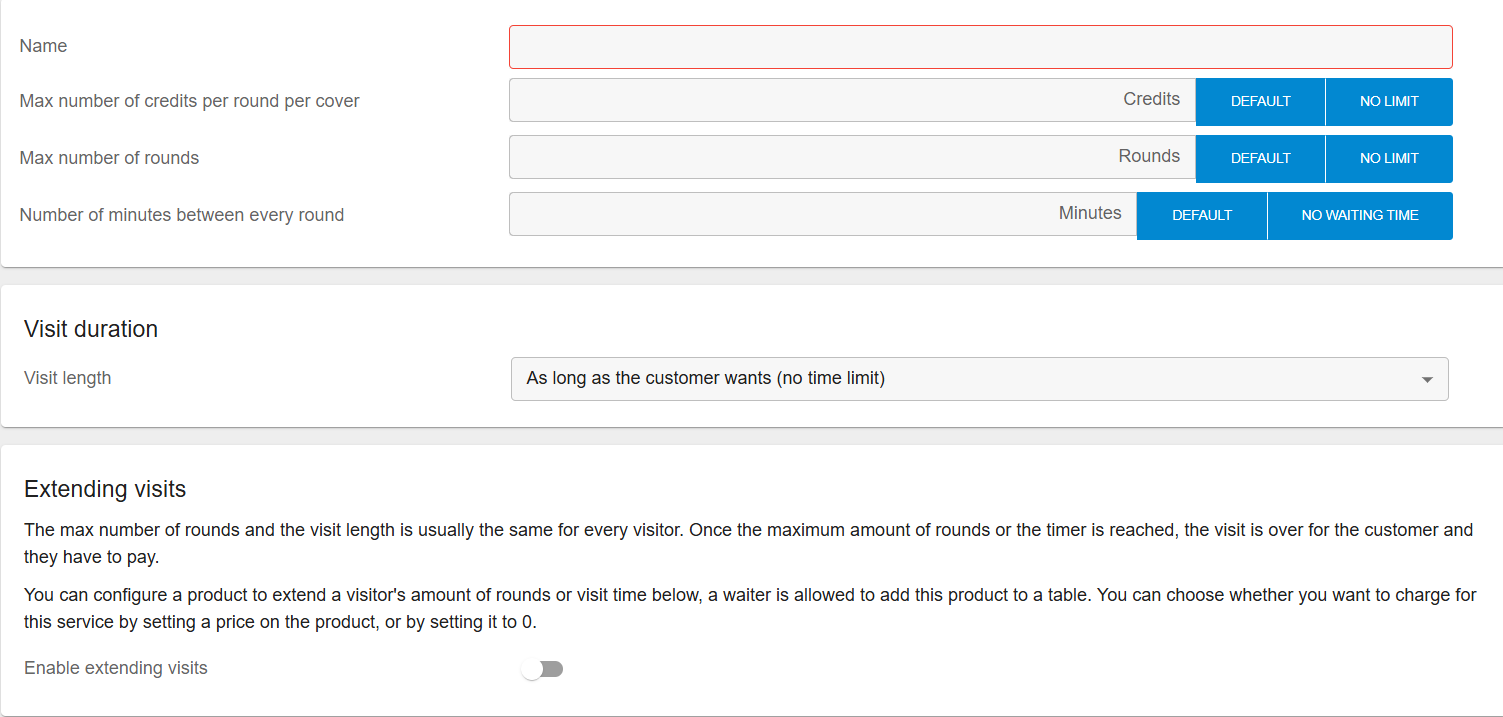This screenshot has width=1503, height=717.
Task: Click the "Visit length" label
Action: (68, 378)
